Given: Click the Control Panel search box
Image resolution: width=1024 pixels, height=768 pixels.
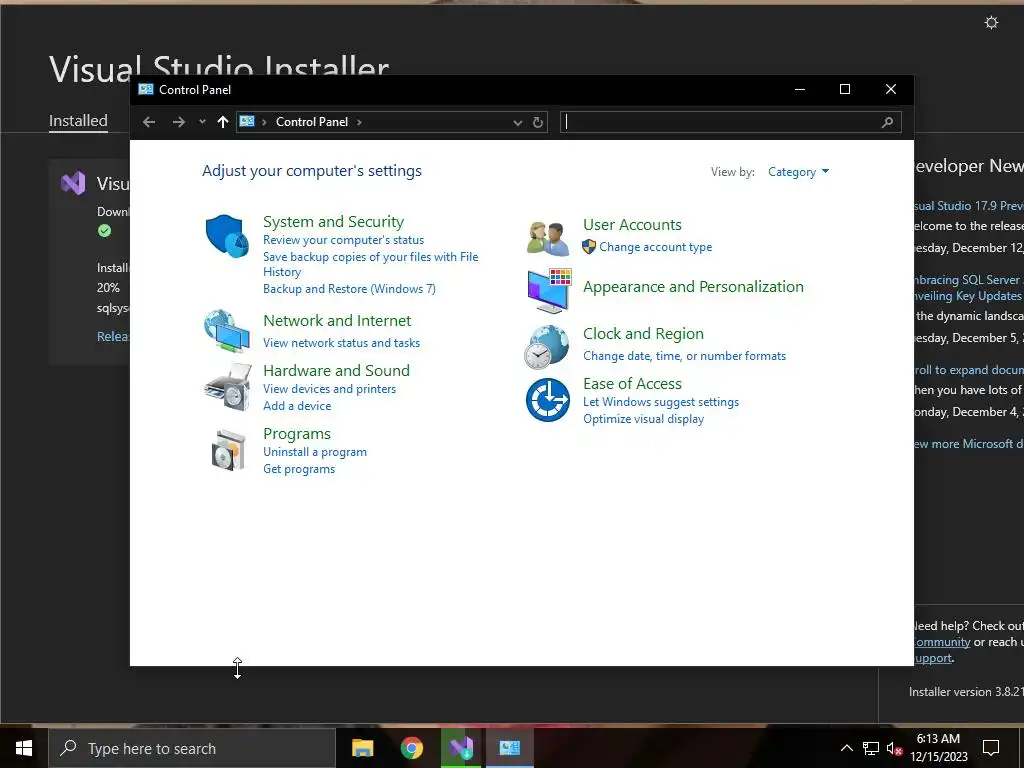Looking at the screenshot, I should click(731, 122).
